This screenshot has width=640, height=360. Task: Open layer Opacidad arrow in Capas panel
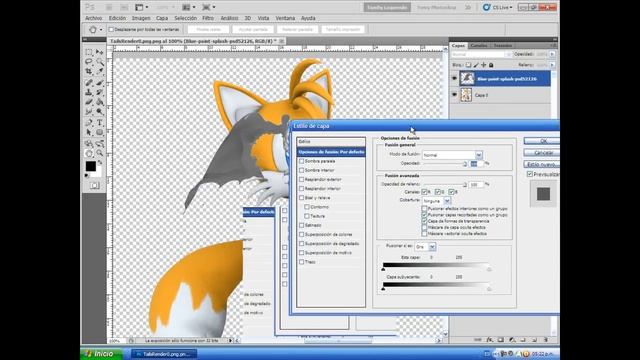(552, 54)
